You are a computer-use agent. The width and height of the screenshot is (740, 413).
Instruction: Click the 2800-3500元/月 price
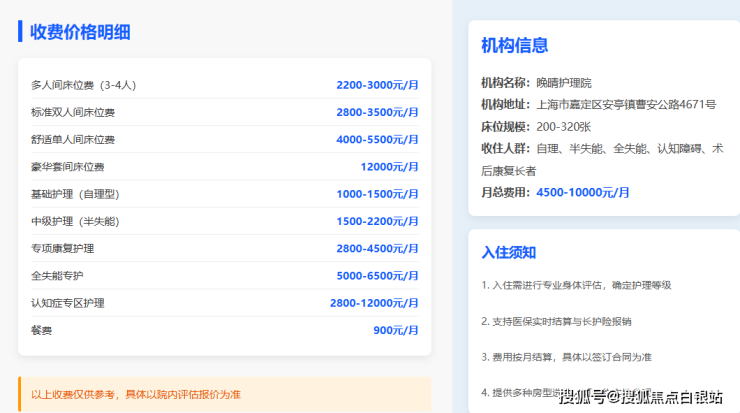click(x=377, y=112)
